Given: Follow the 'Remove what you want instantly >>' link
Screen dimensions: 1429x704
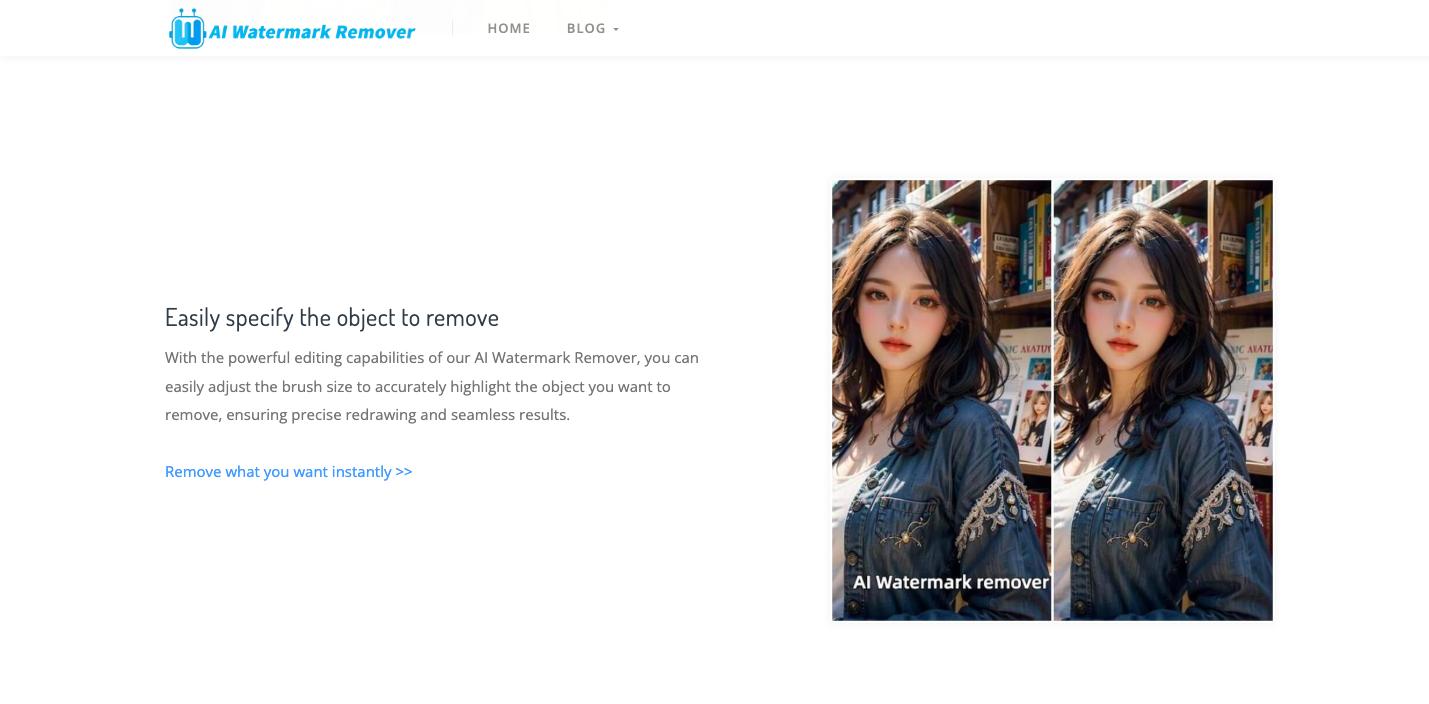Looking at the screenshot, I should pos(288,471).
